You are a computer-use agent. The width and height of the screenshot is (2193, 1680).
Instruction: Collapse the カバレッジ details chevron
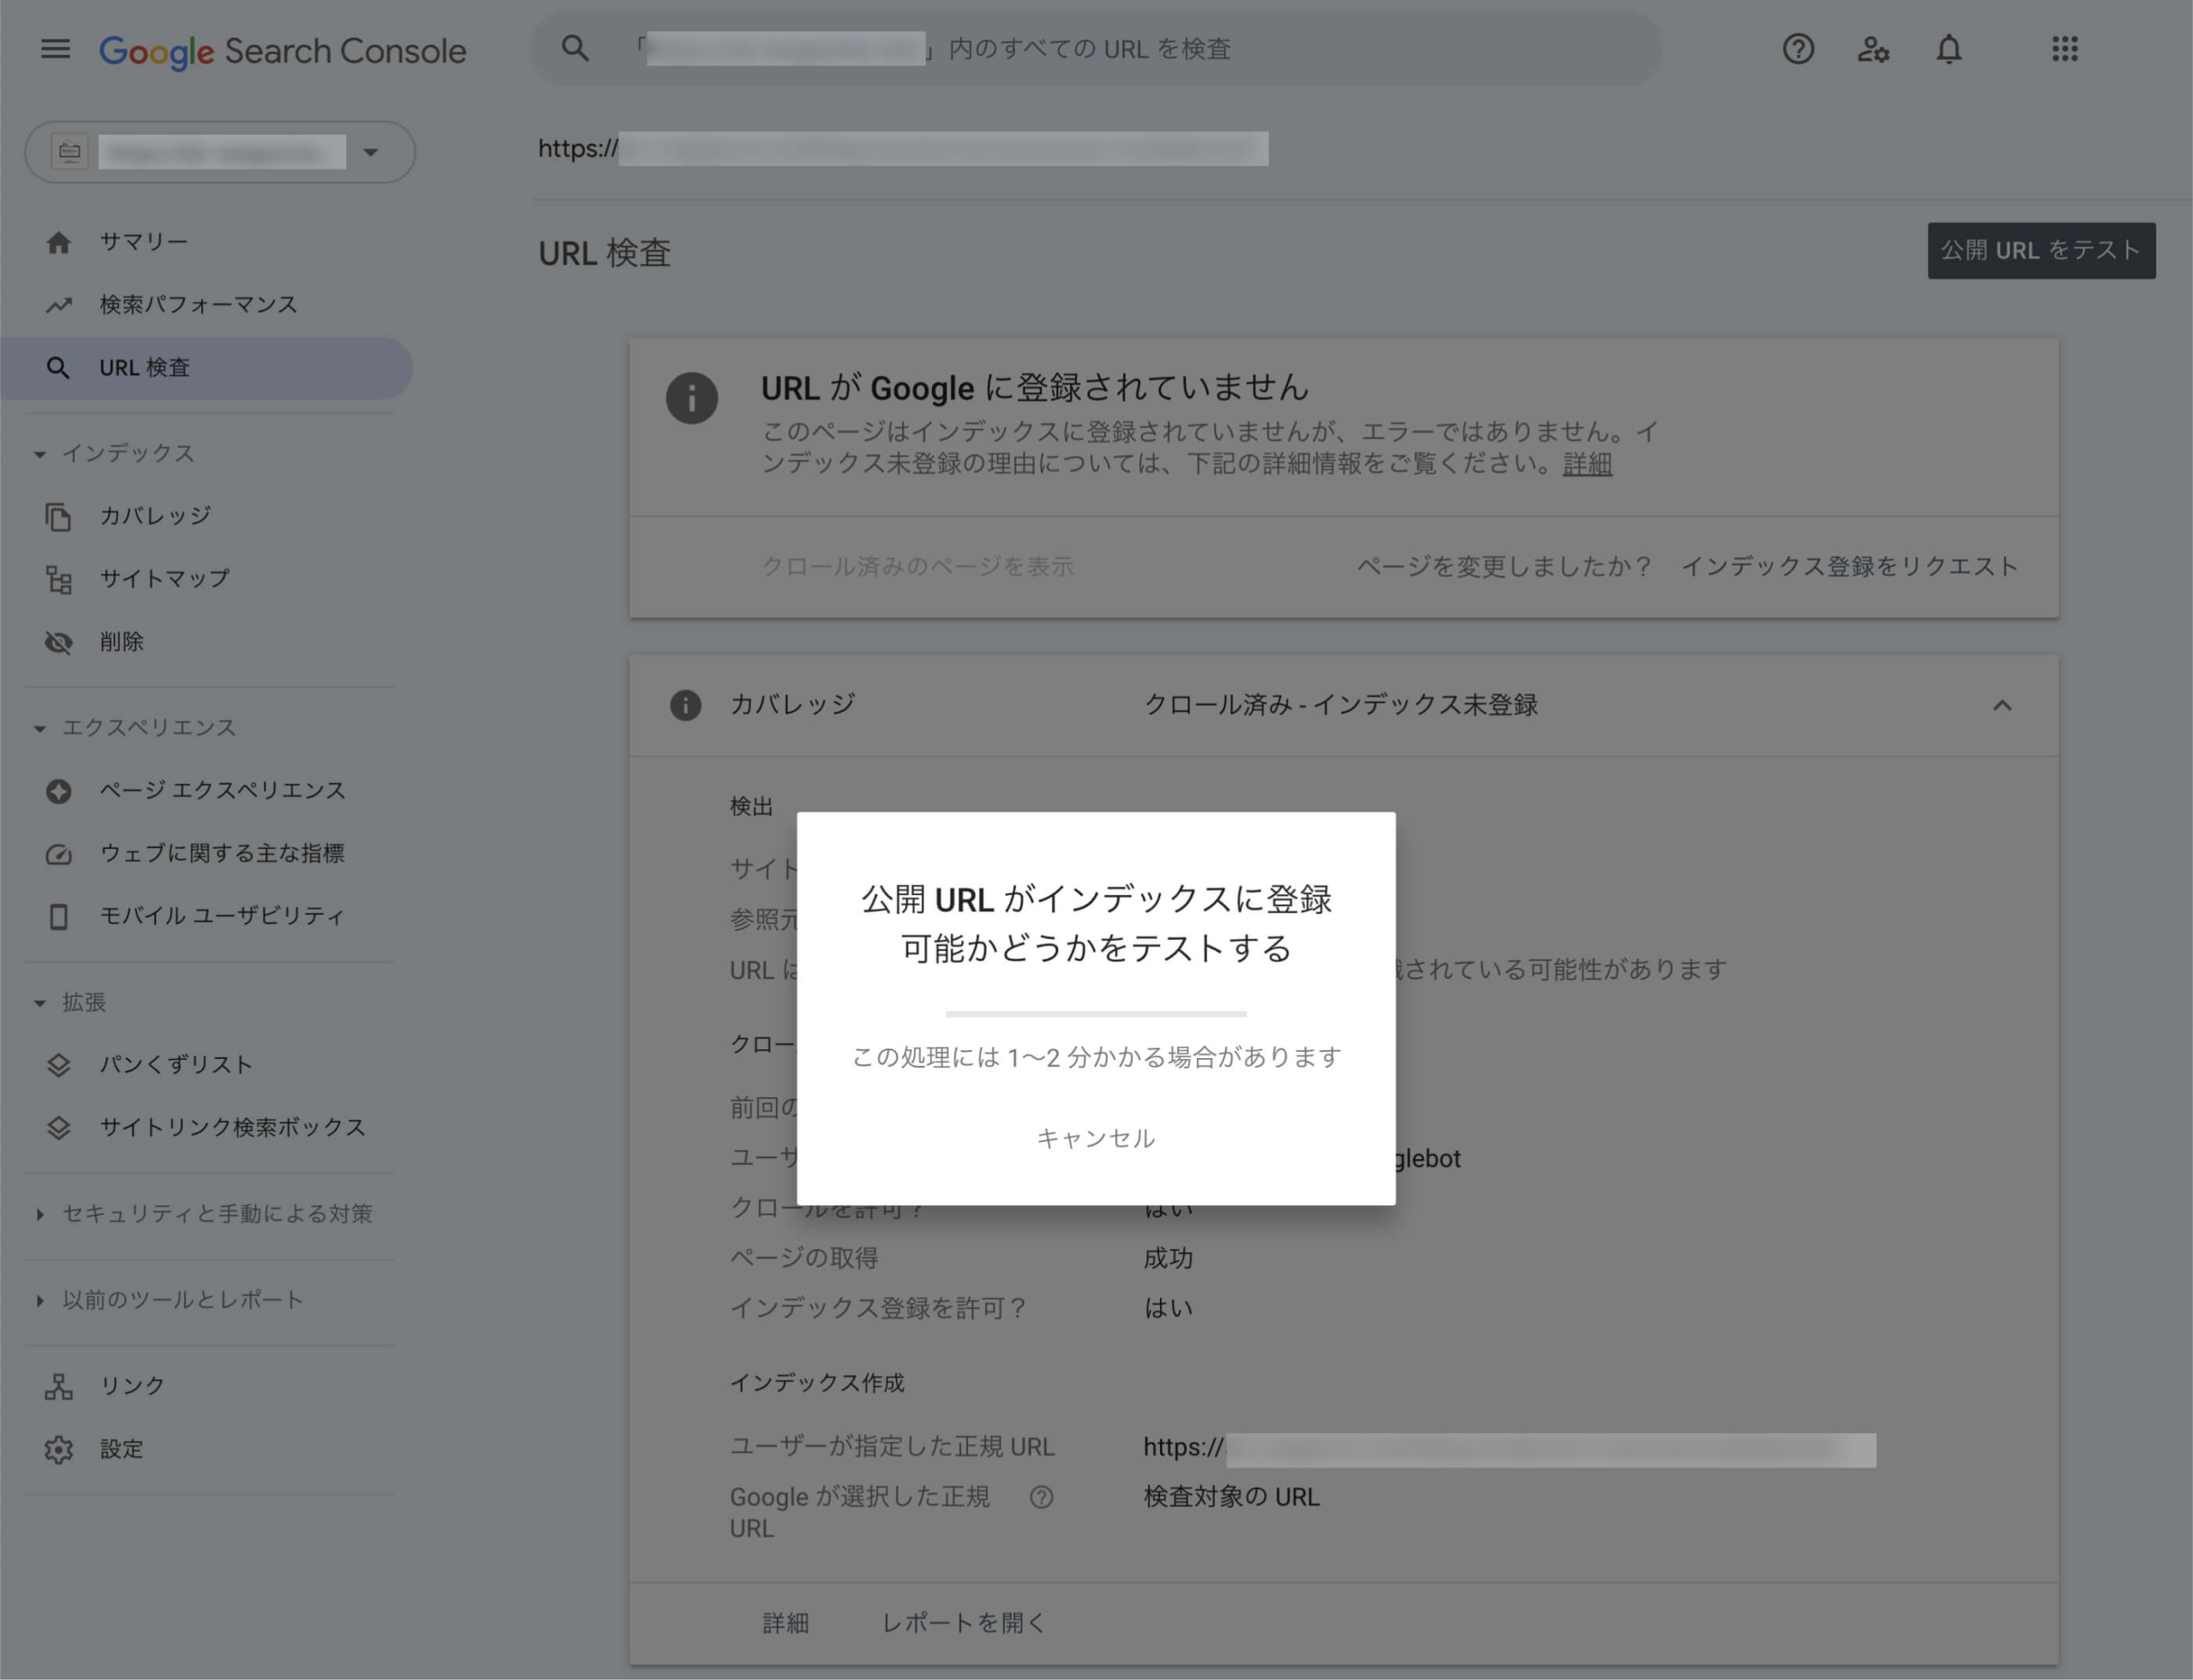(x=2002, y=705)
